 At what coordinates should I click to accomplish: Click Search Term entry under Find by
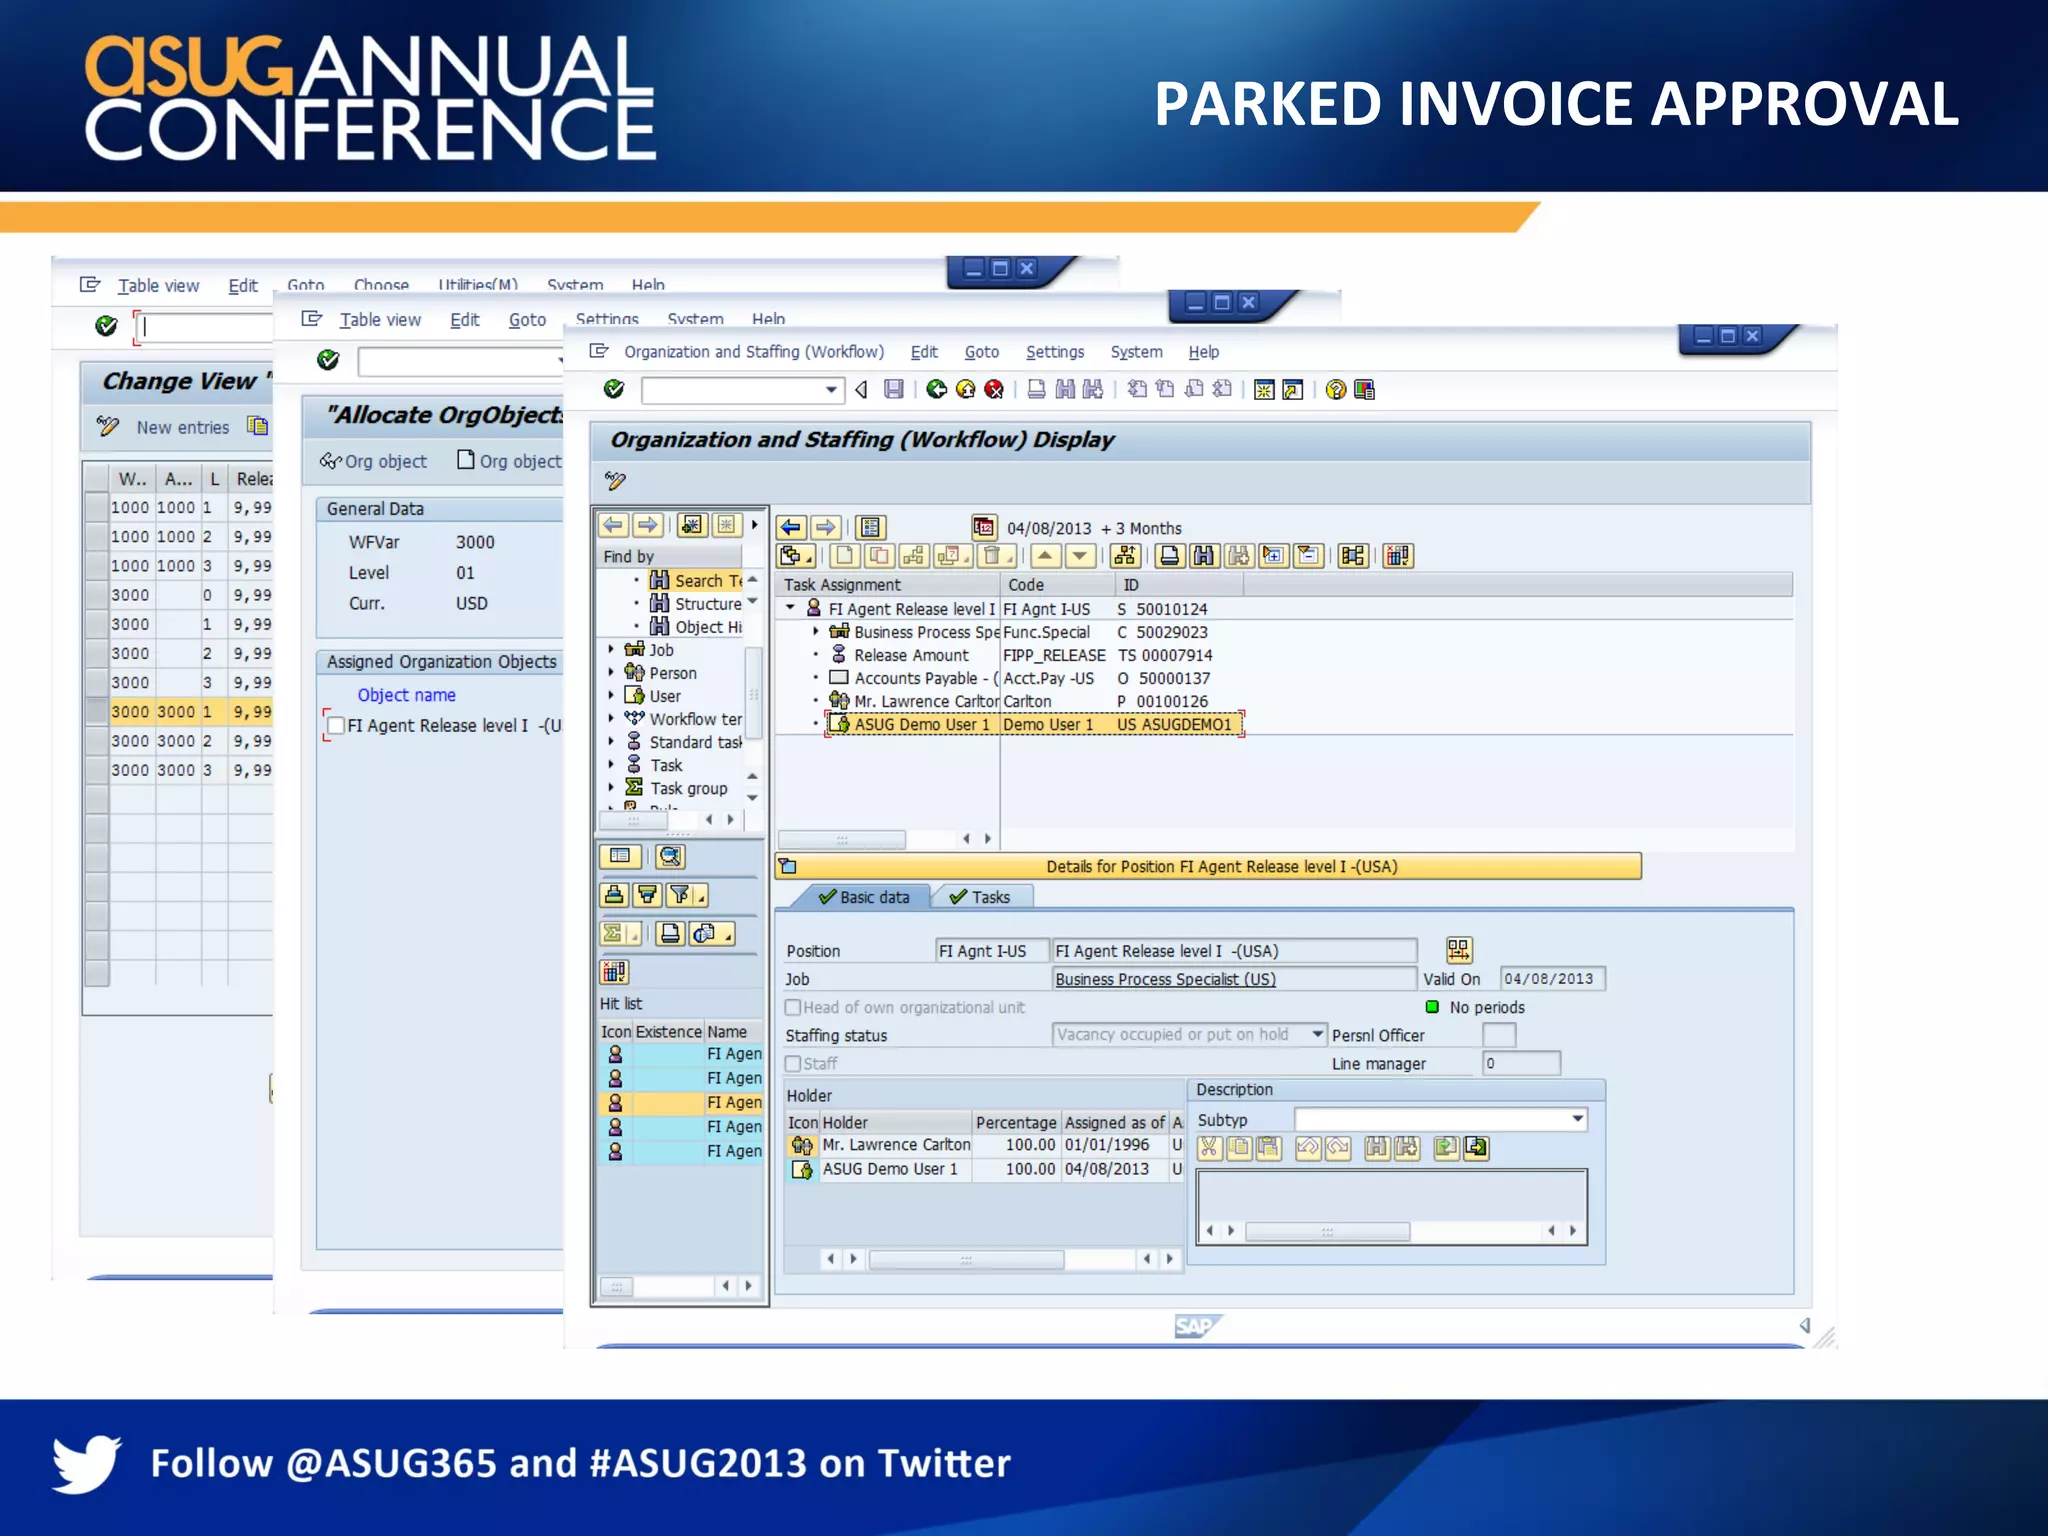point(696,580)
